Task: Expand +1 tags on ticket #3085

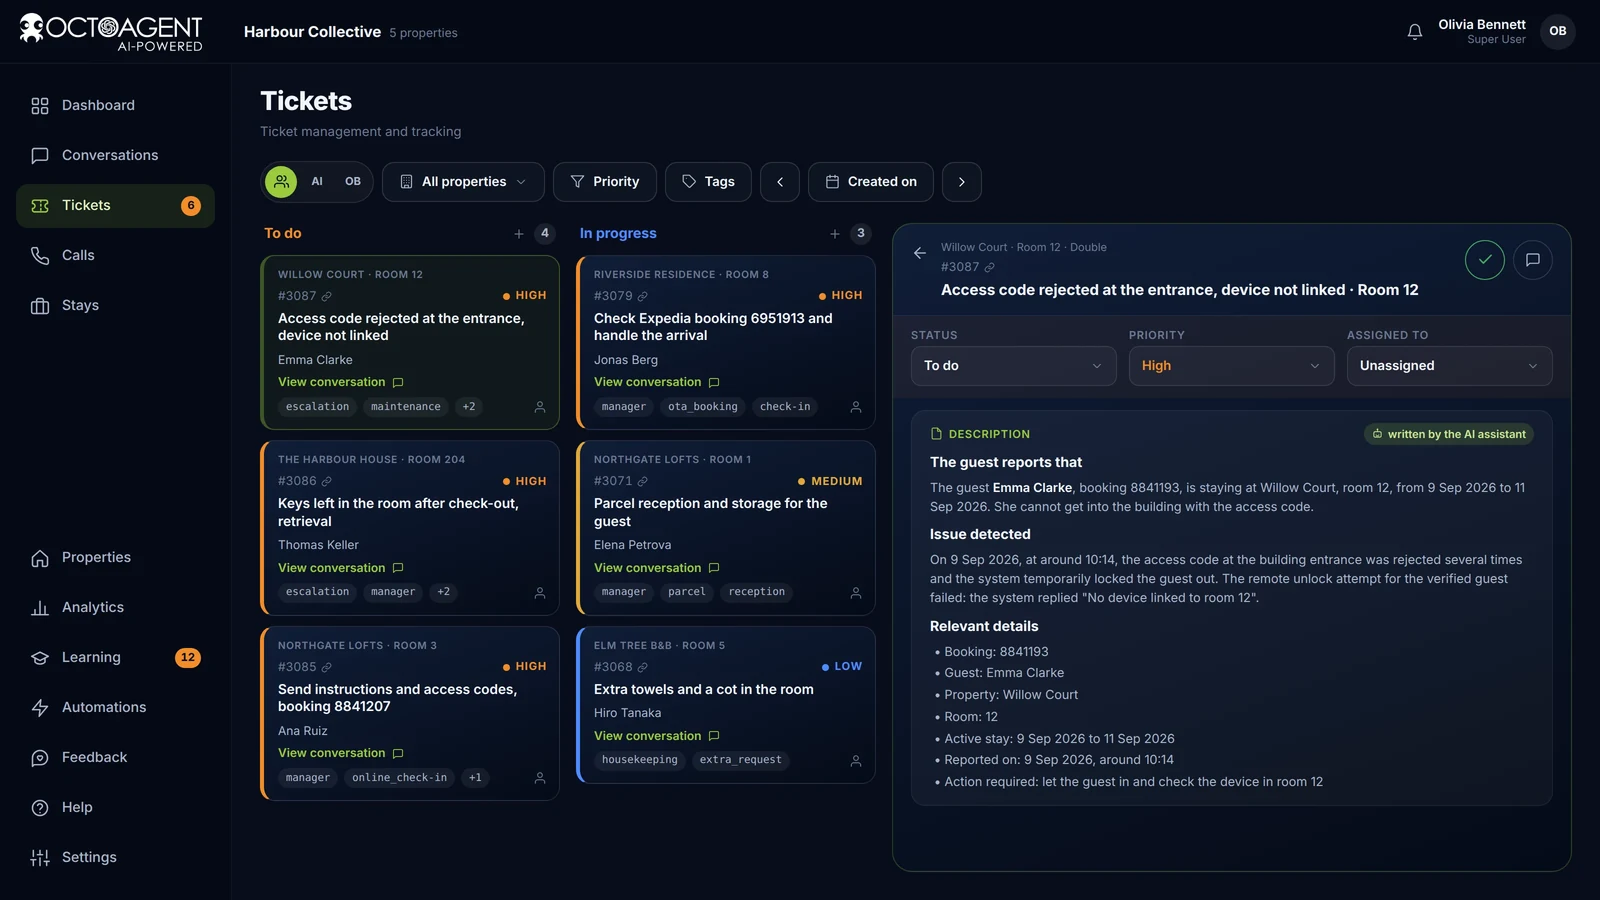Action: point(475,778)
